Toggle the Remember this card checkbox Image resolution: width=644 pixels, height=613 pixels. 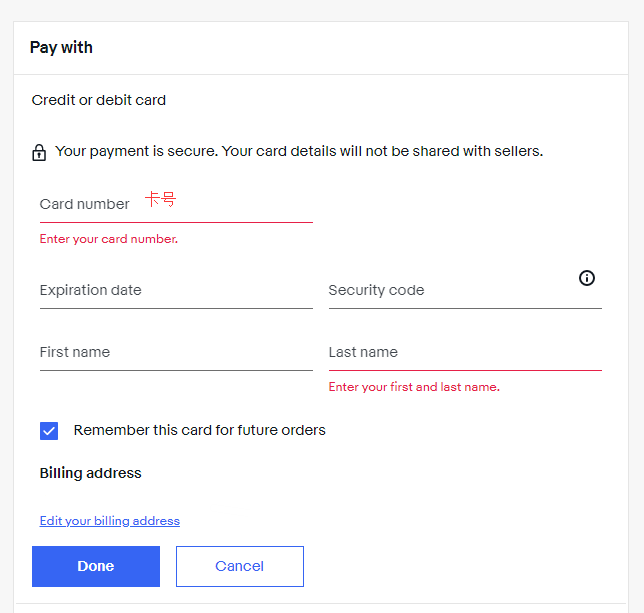[49, 431]
